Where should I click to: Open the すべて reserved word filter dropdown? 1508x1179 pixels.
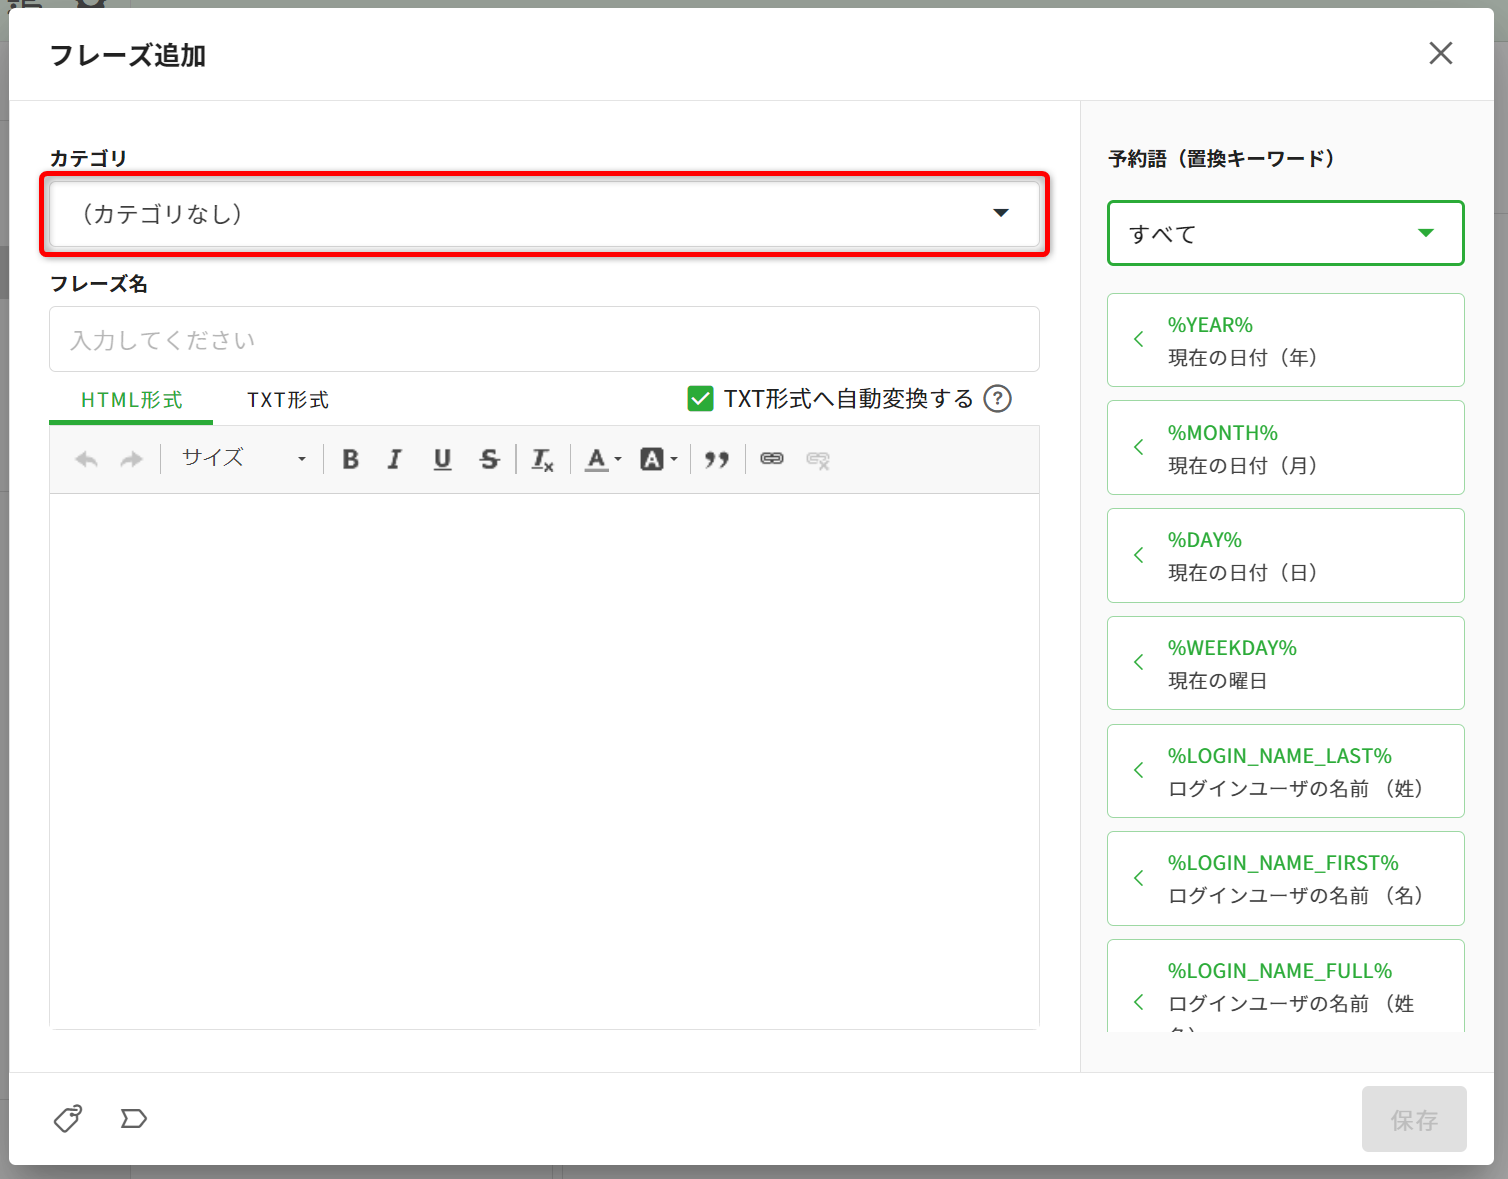tap(1285, 233)
